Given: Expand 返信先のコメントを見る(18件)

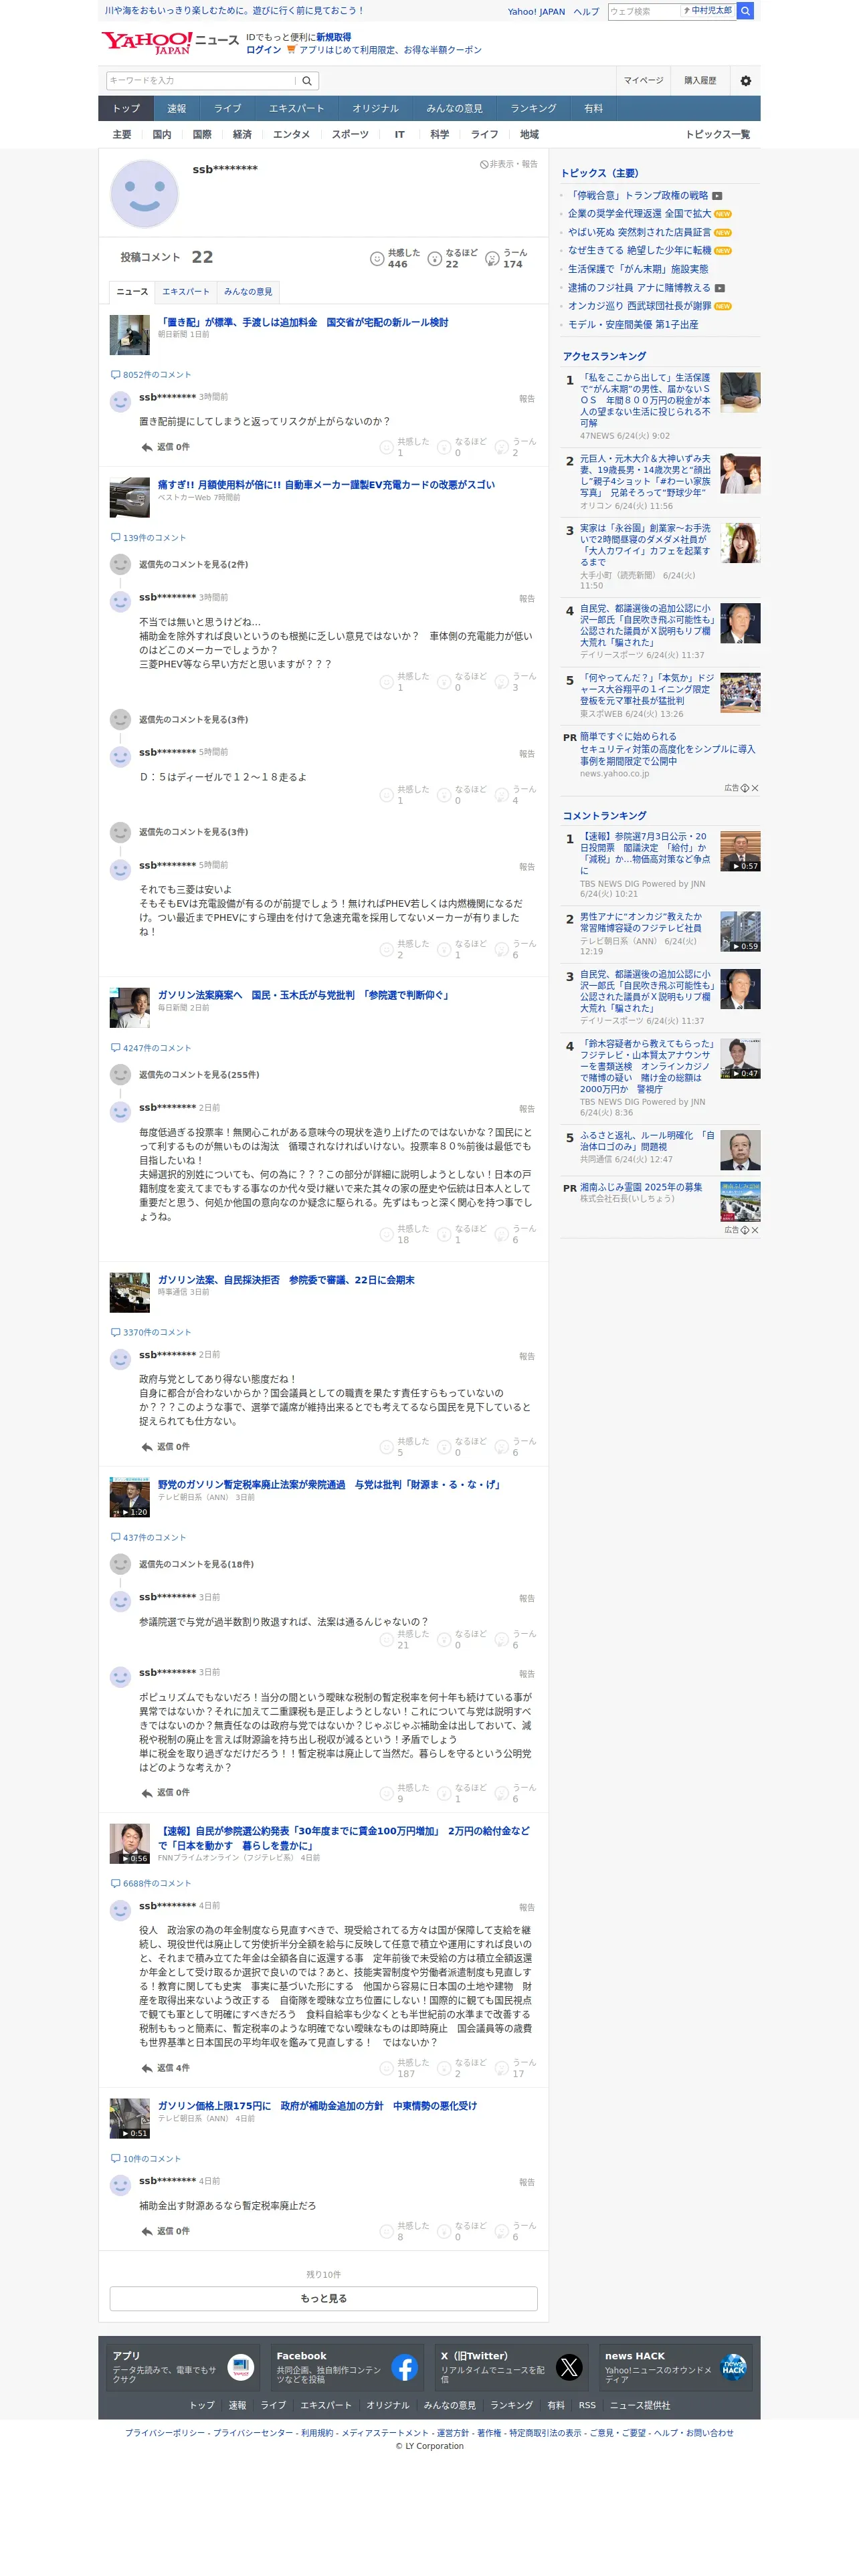Looking at the screenshot, I should coord(196,1564).
